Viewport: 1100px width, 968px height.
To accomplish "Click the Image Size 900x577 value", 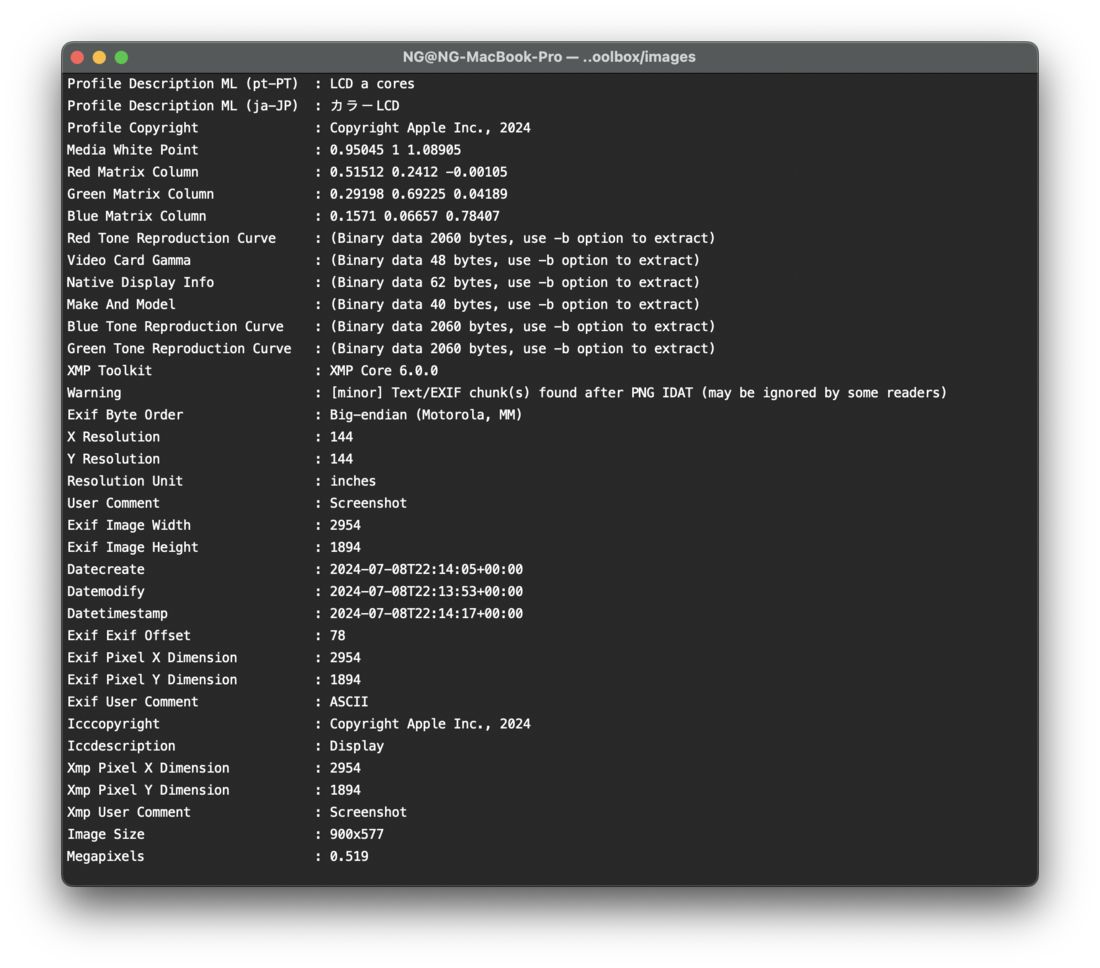I will (356, 834).
